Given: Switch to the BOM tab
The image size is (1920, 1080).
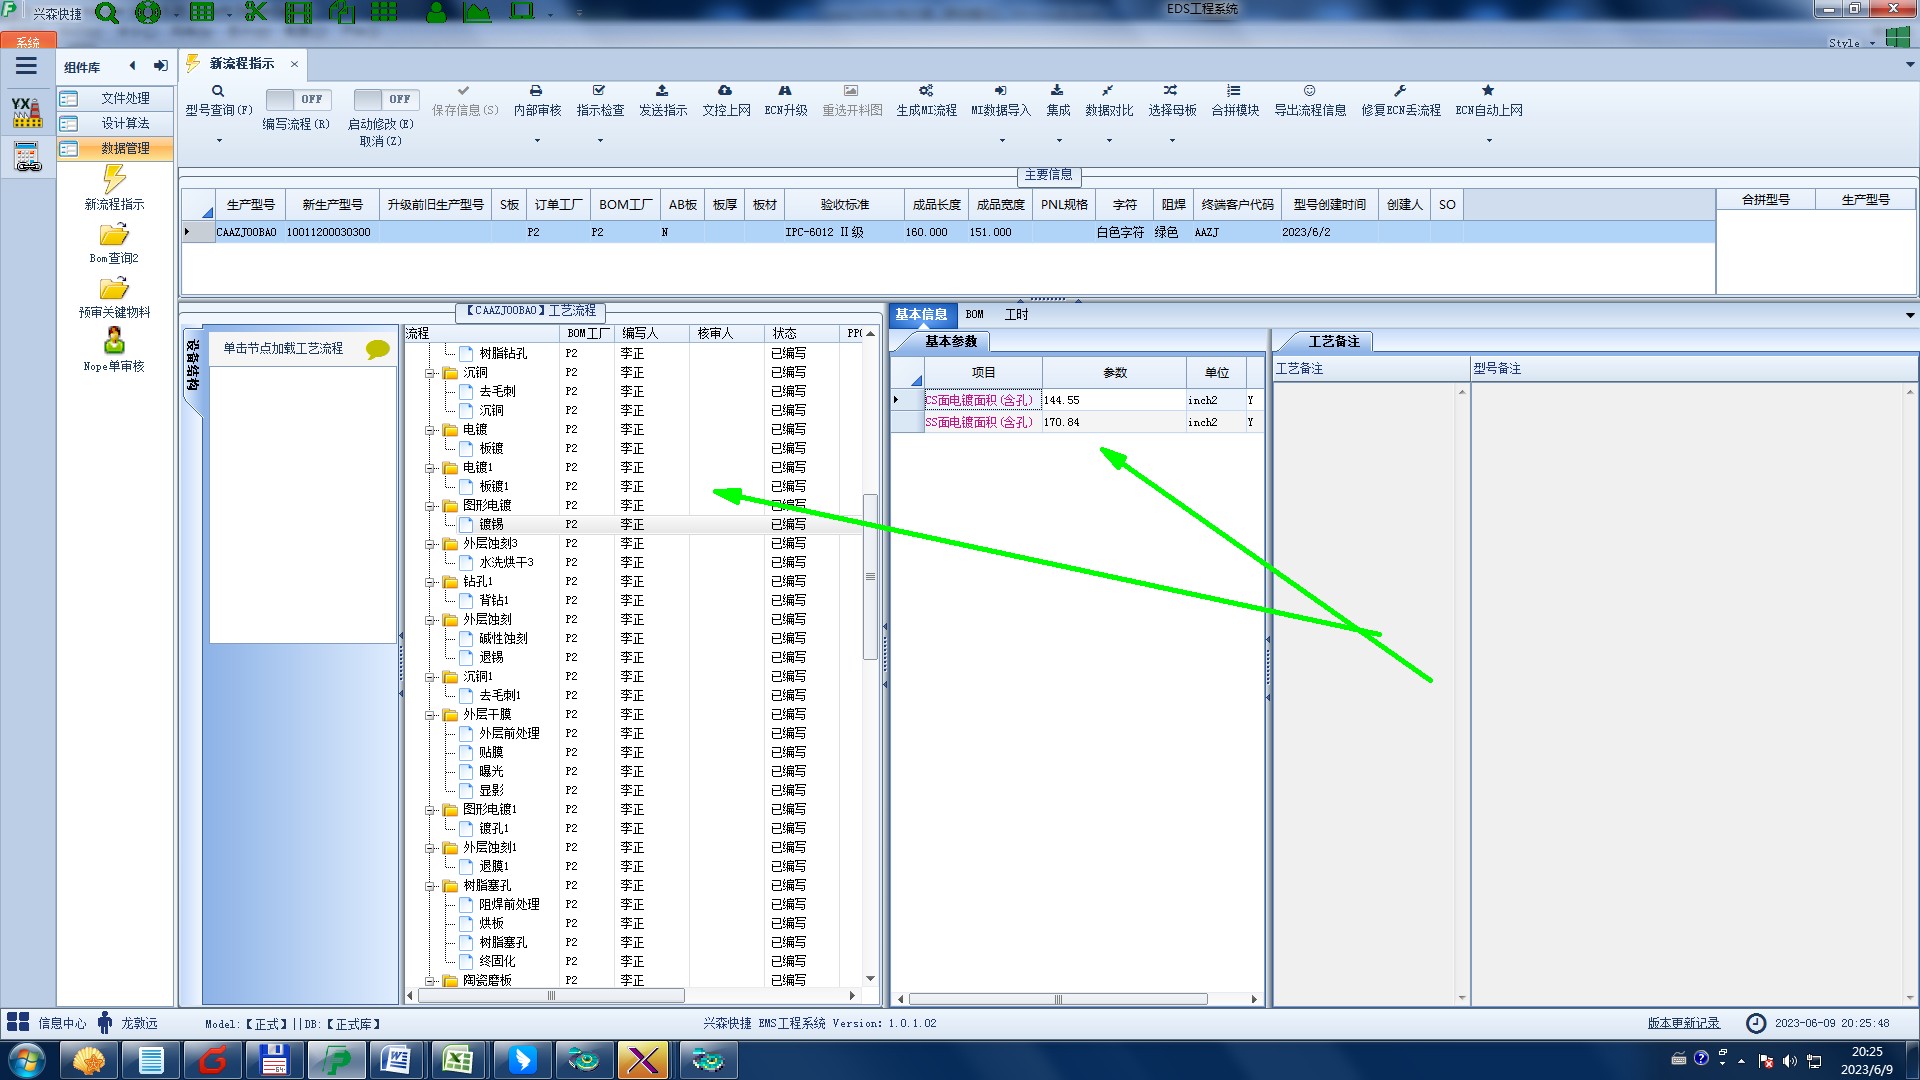Looking at the screenshot, I should (974, 314).
